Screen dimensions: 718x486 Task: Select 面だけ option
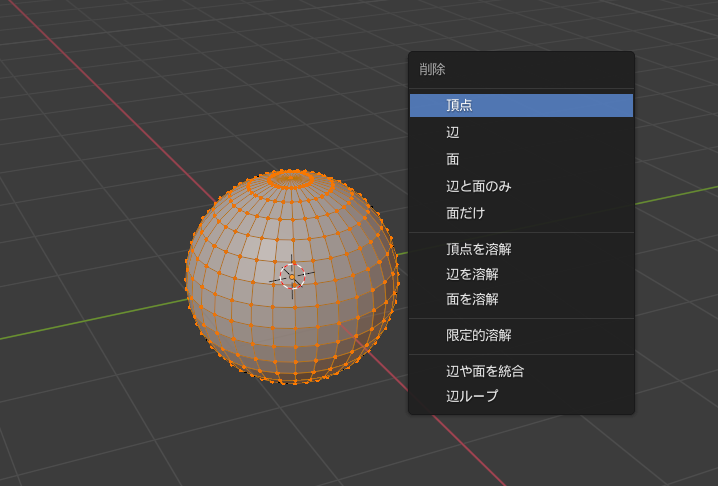521,213
